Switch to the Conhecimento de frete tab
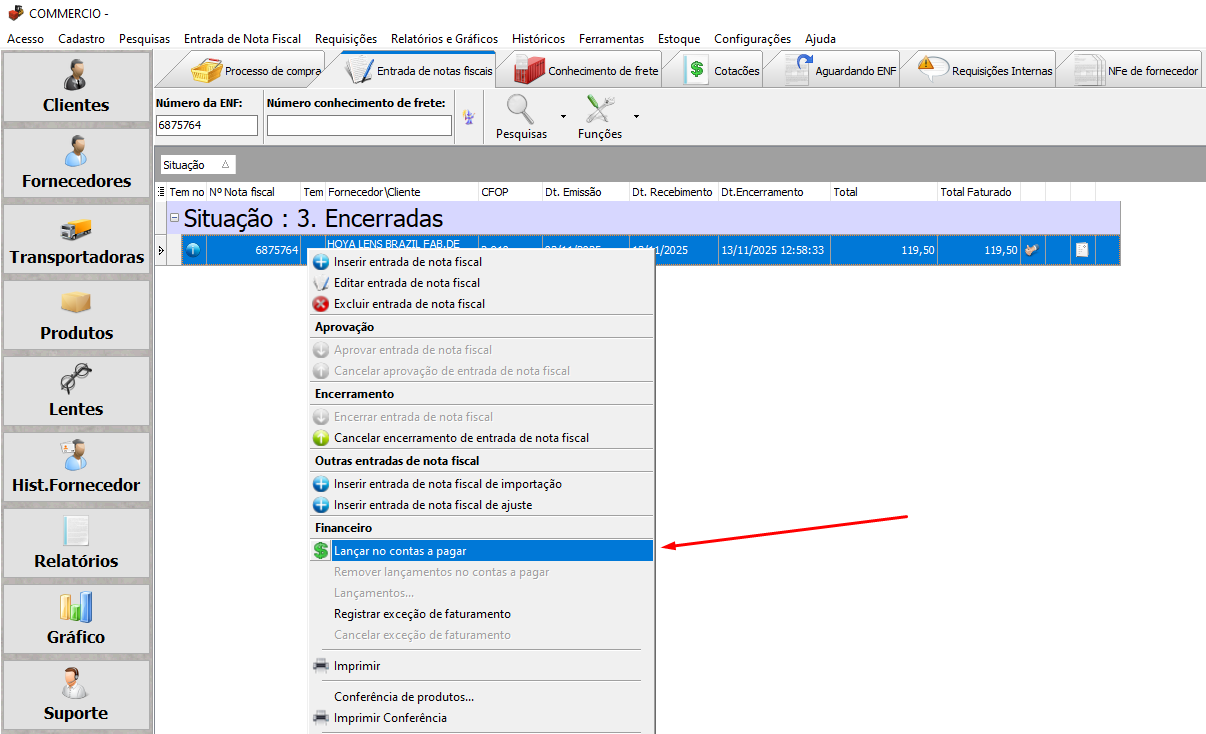The width and height of the screenshot is (1206, 734). click(x=587, y=71)
